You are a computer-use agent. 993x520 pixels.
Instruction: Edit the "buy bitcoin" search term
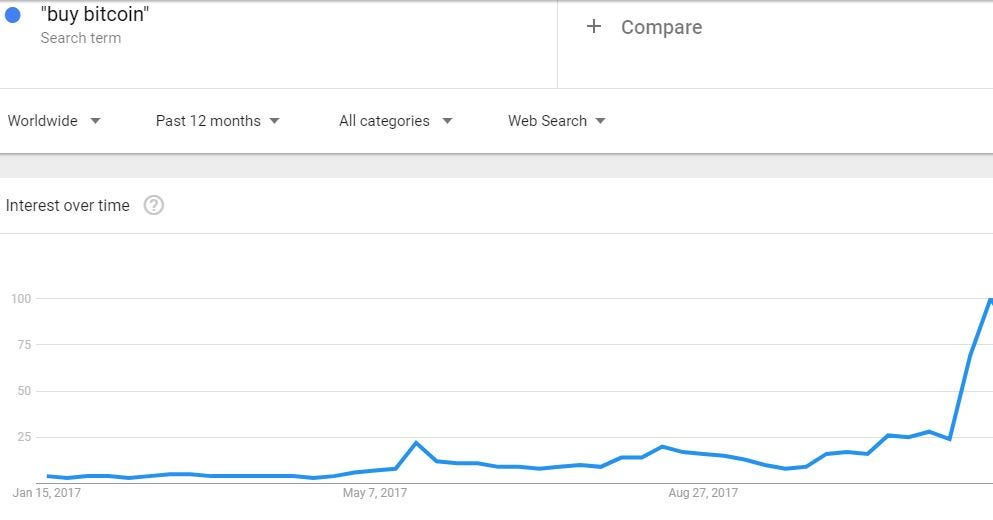tap(97, 14)
